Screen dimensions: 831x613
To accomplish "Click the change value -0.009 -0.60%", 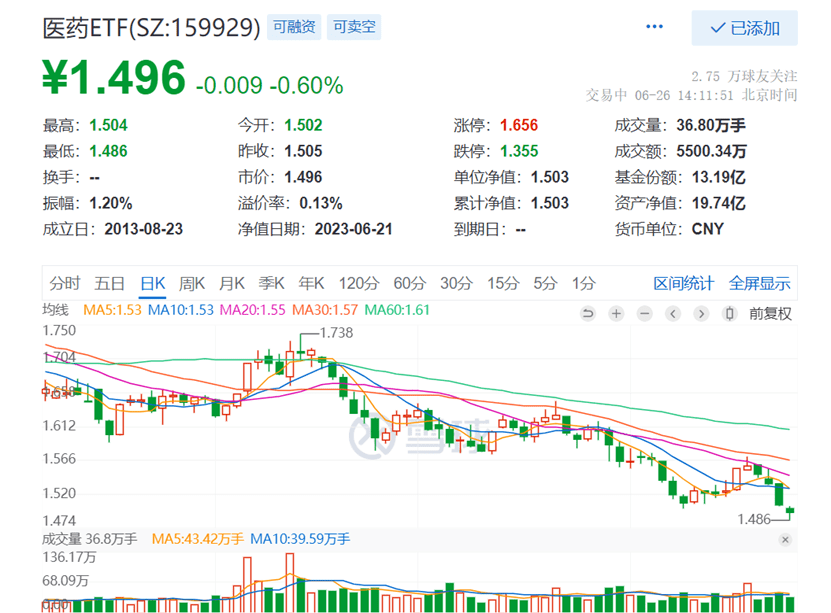I will pos(270,85).
